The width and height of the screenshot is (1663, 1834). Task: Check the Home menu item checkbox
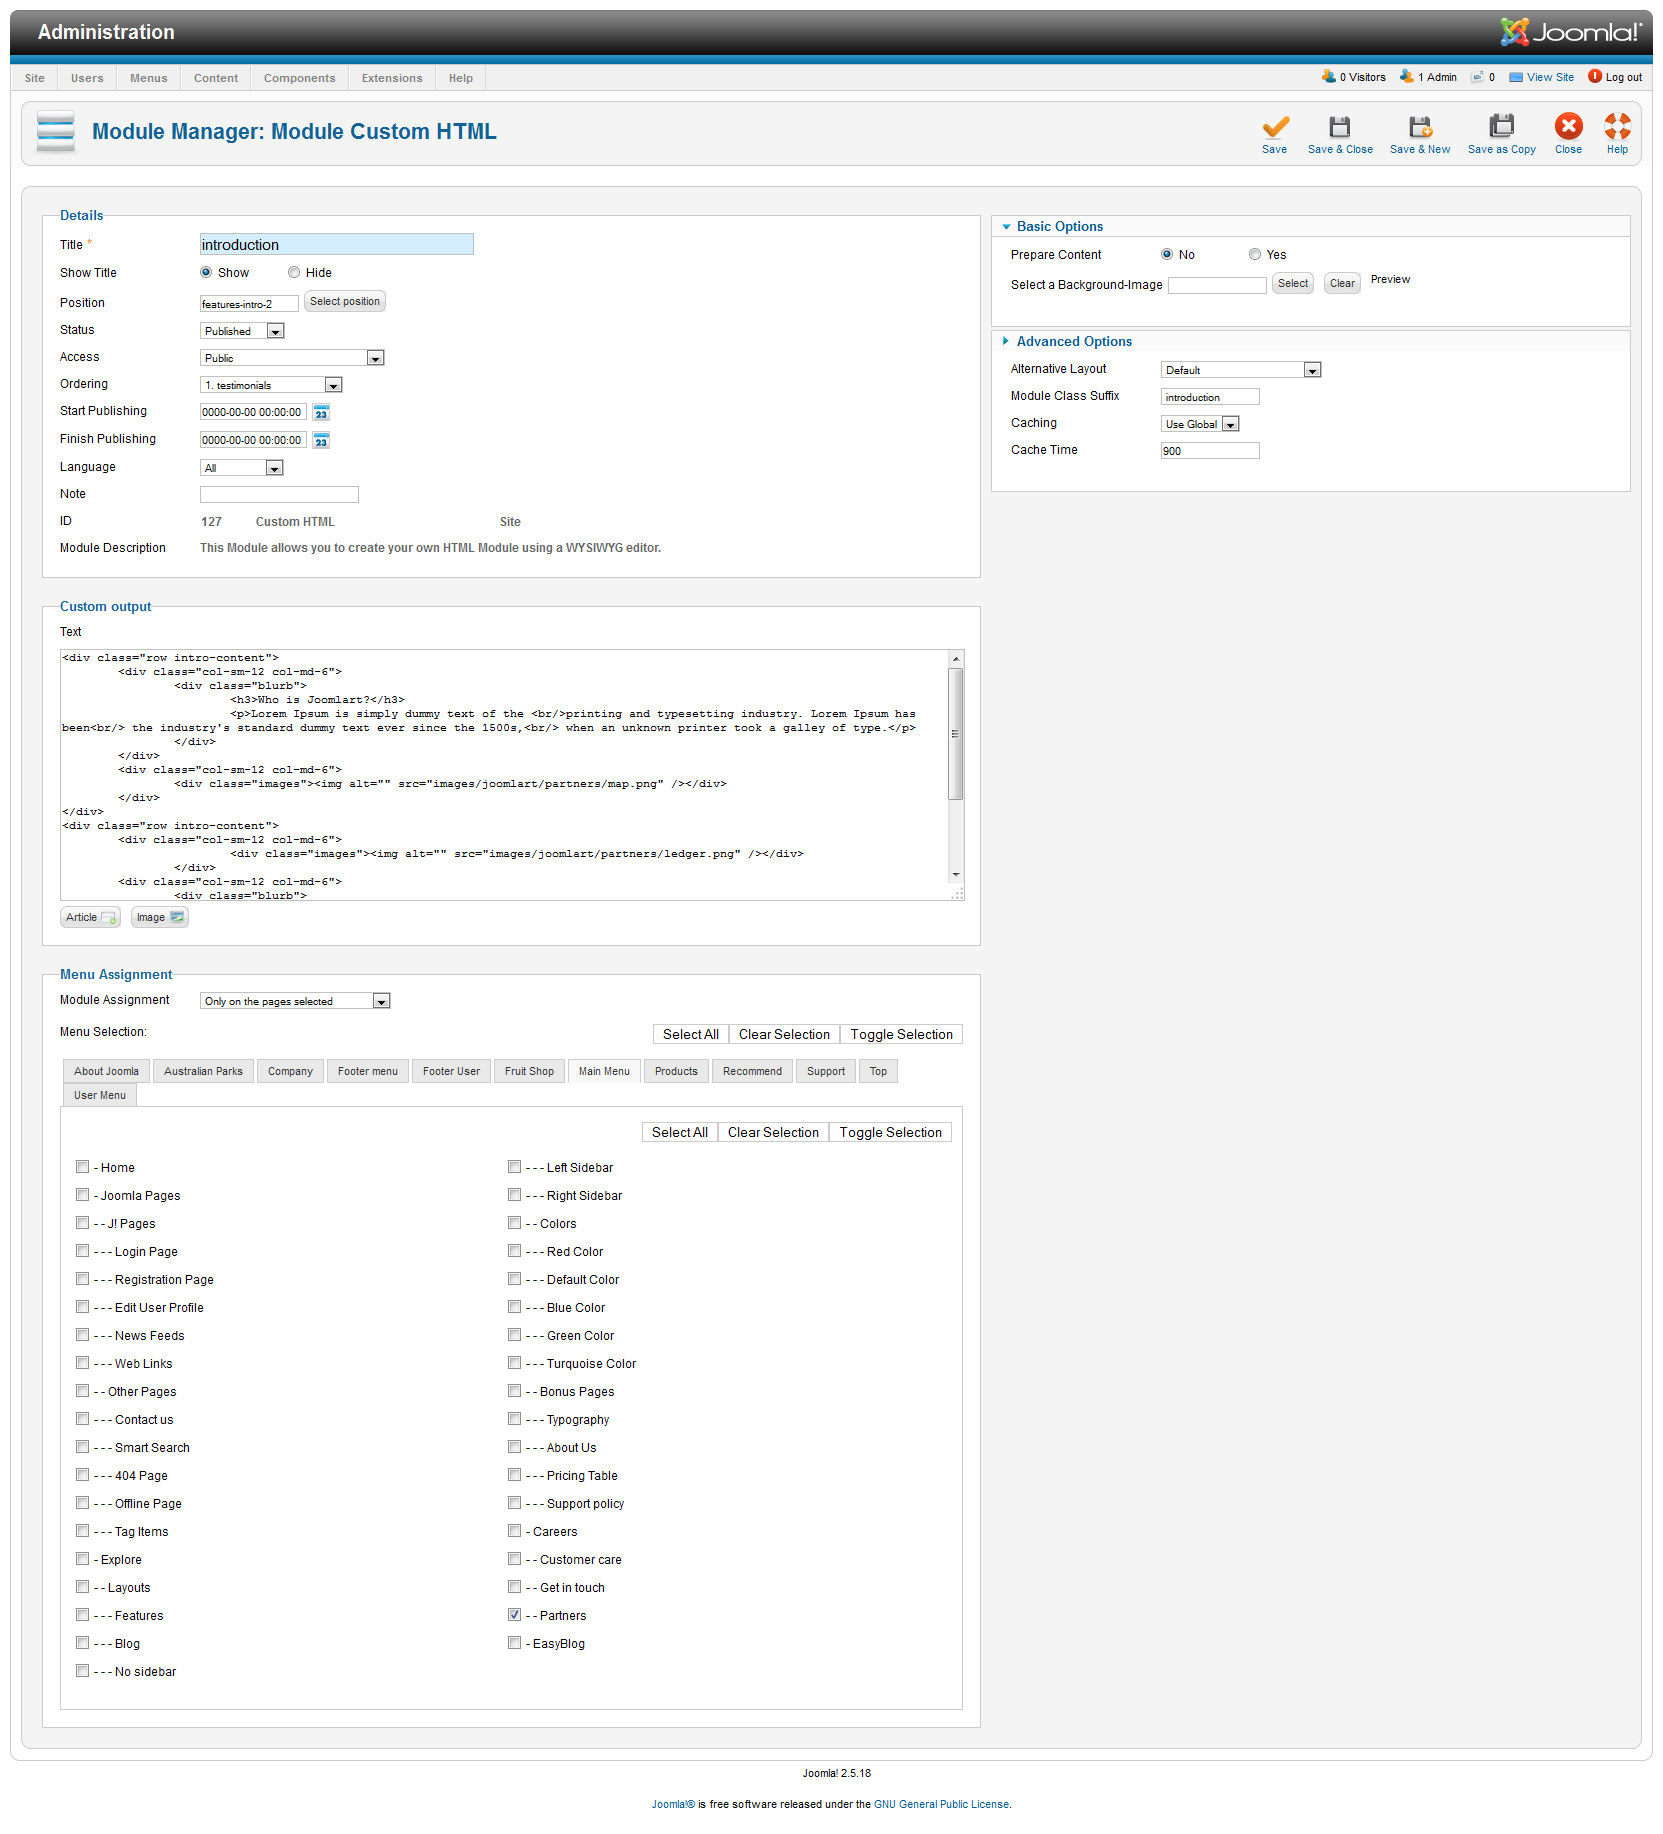(83, 1166)
